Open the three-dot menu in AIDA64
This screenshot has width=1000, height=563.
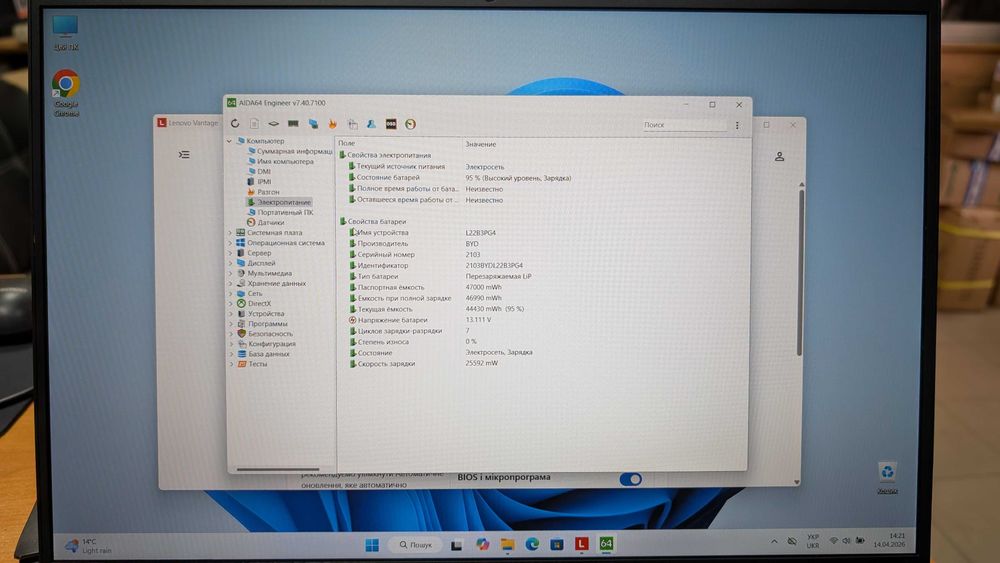(737, 126)
